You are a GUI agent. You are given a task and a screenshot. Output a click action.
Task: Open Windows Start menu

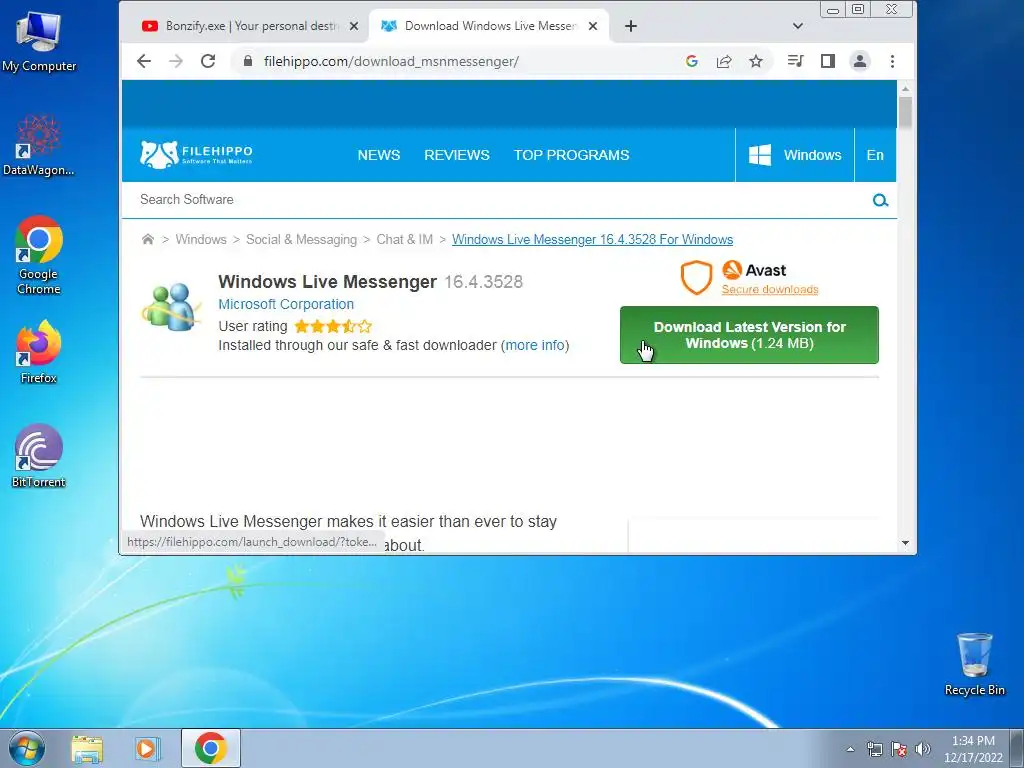click(x=27, y=748)
